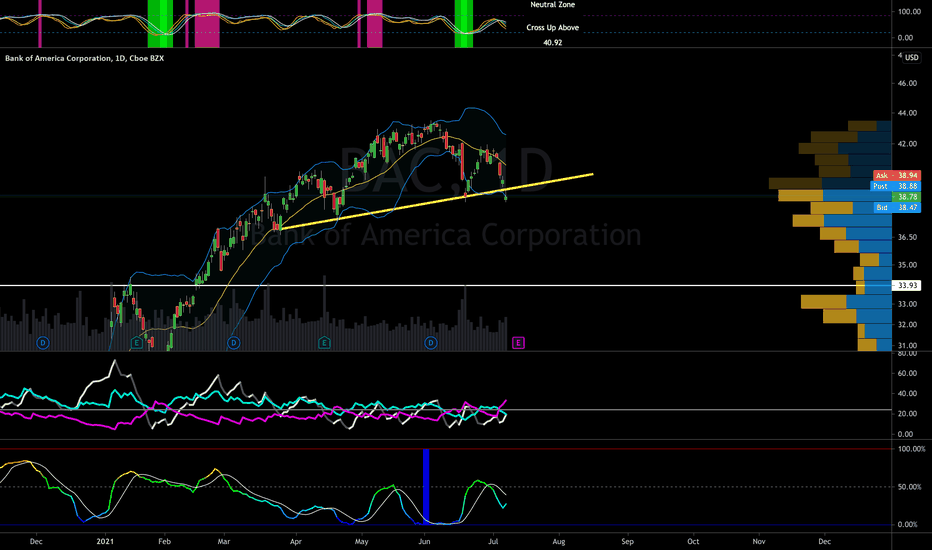932x550 pixels.
Task: Click the 44.00 price axis label
Action: pyautogui.click(x=907, y=113)
